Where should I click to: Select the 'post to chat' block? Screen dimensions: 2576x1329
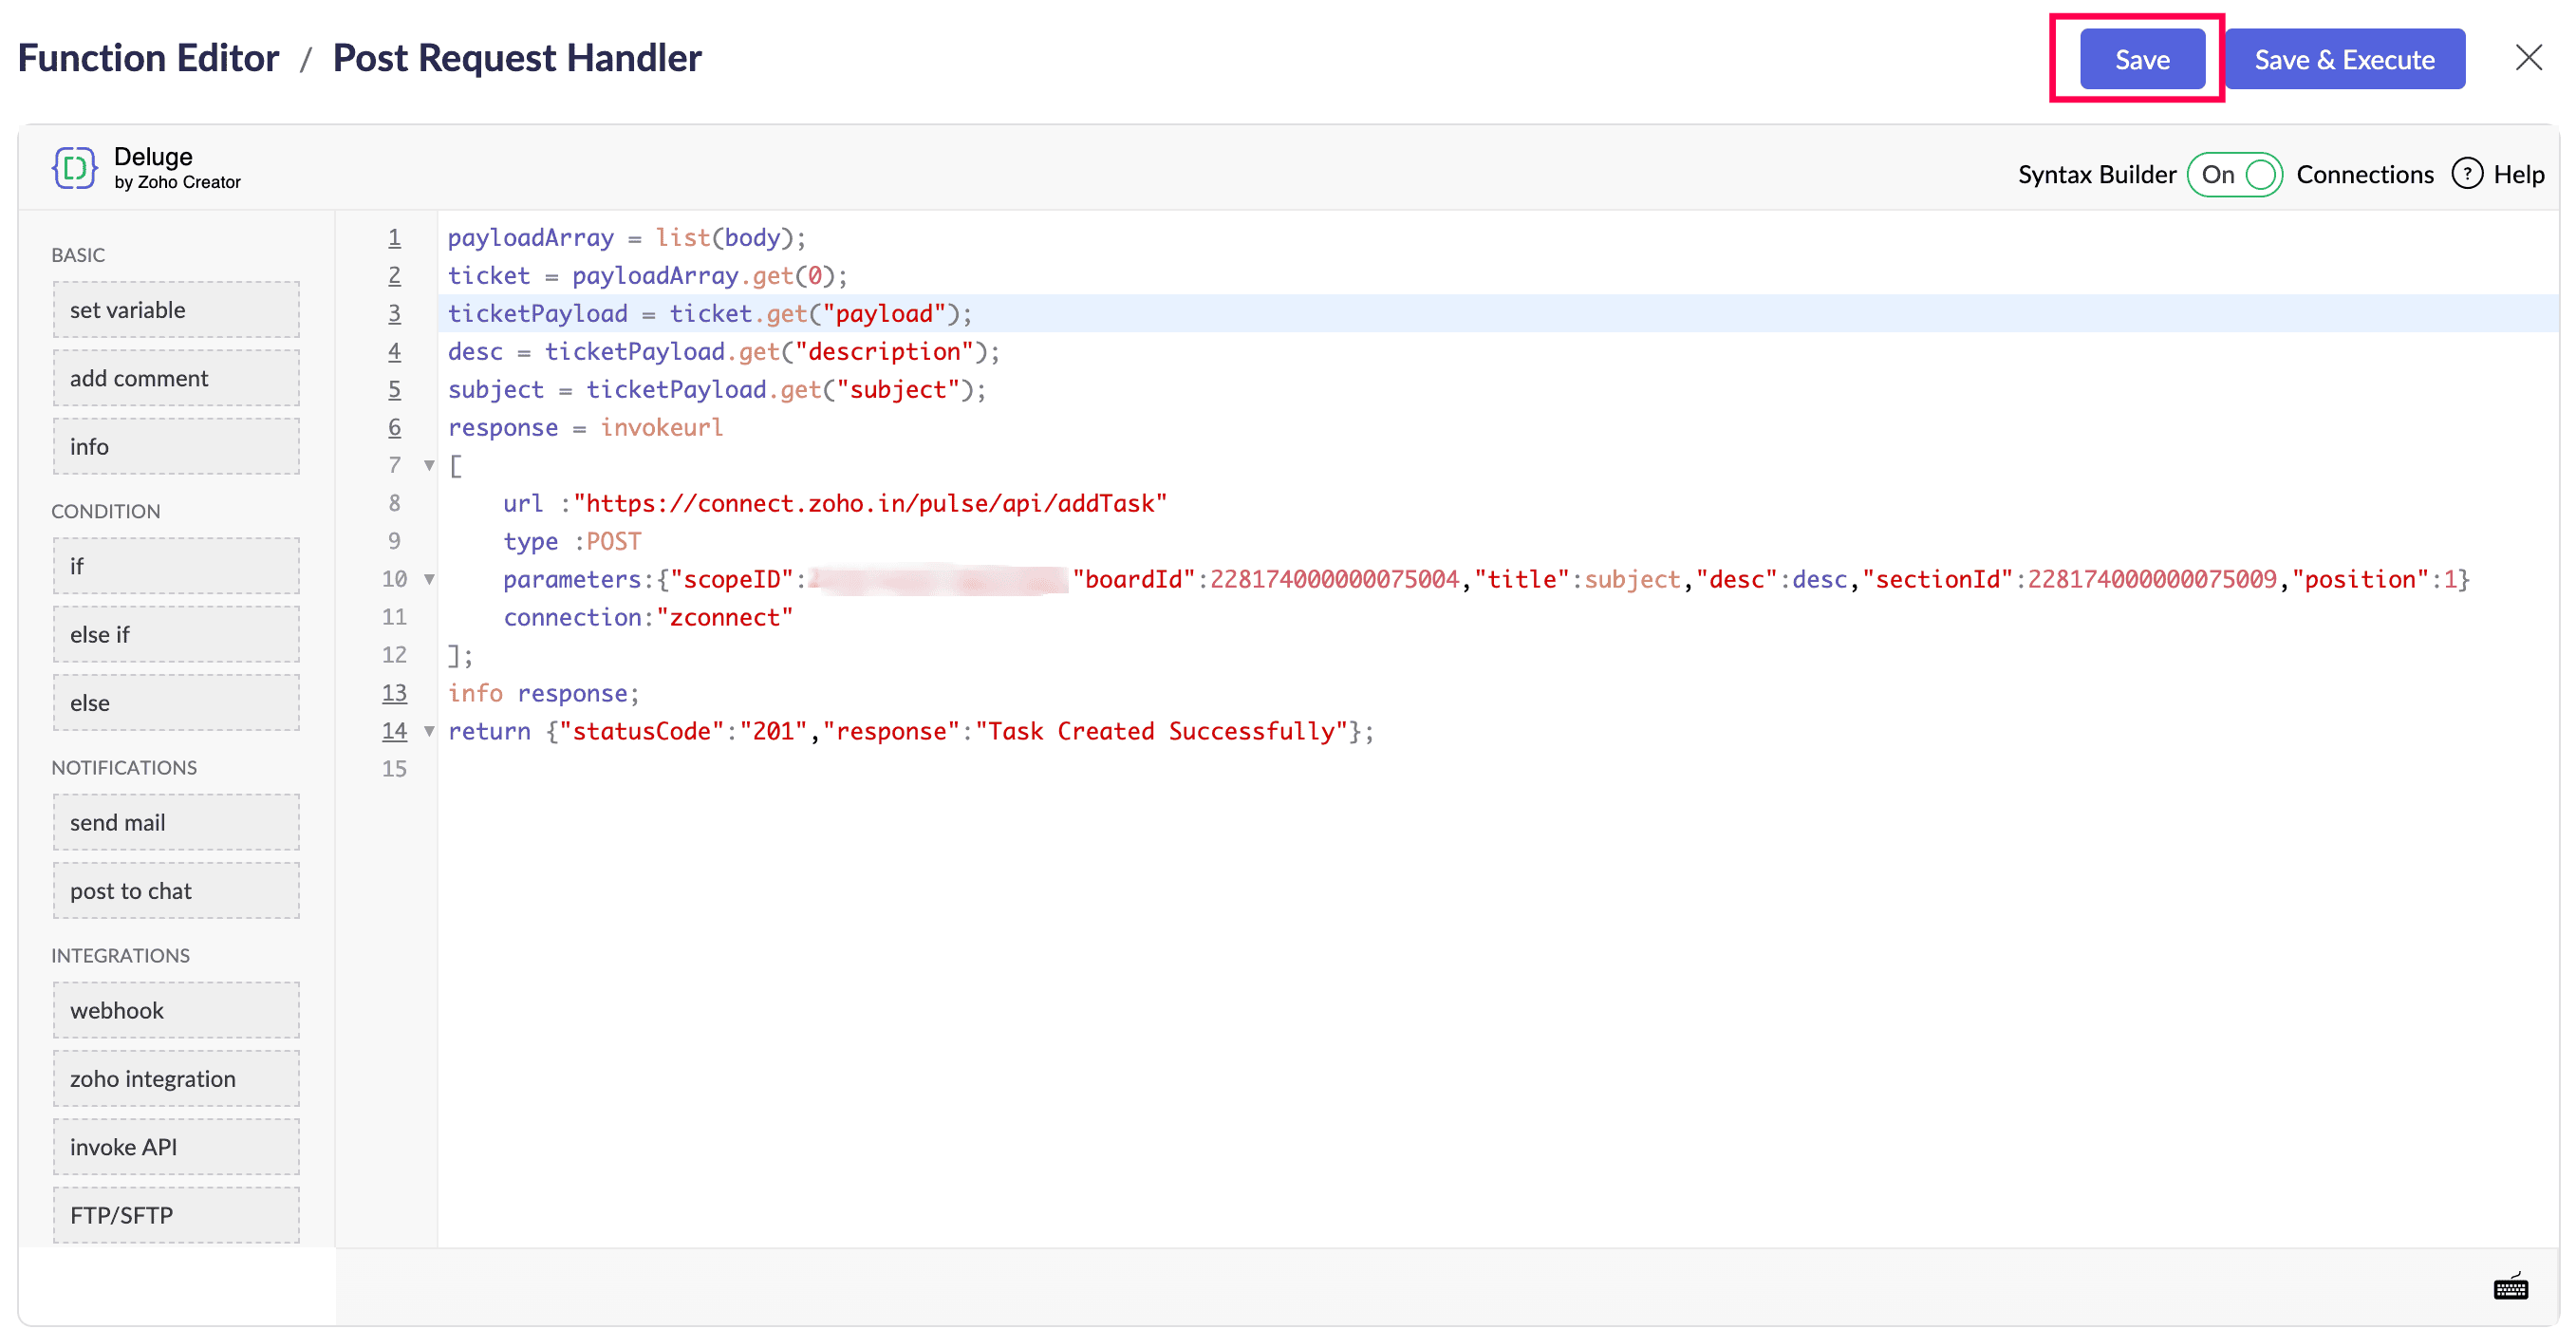tap(176, 891)
